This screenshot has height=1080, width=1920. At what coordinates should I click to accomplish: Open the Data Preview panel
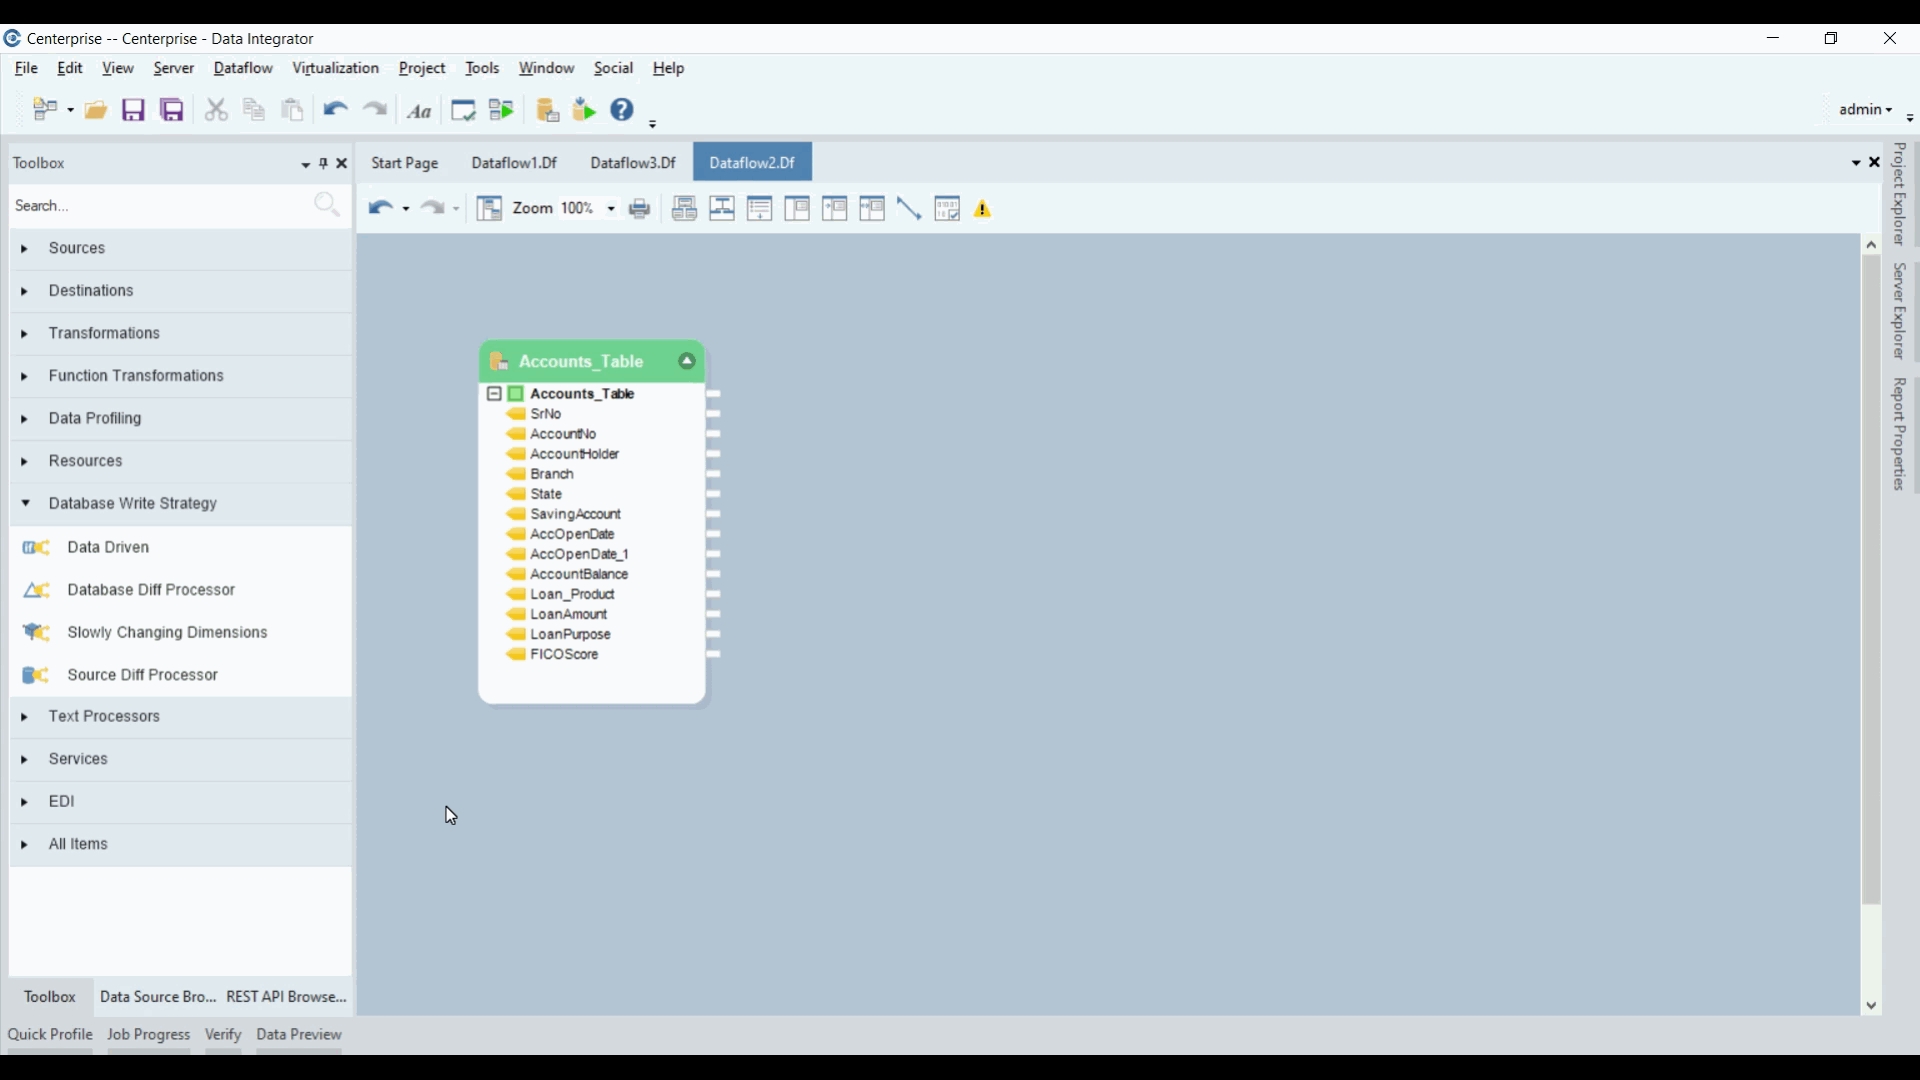tap(299, 1036)
